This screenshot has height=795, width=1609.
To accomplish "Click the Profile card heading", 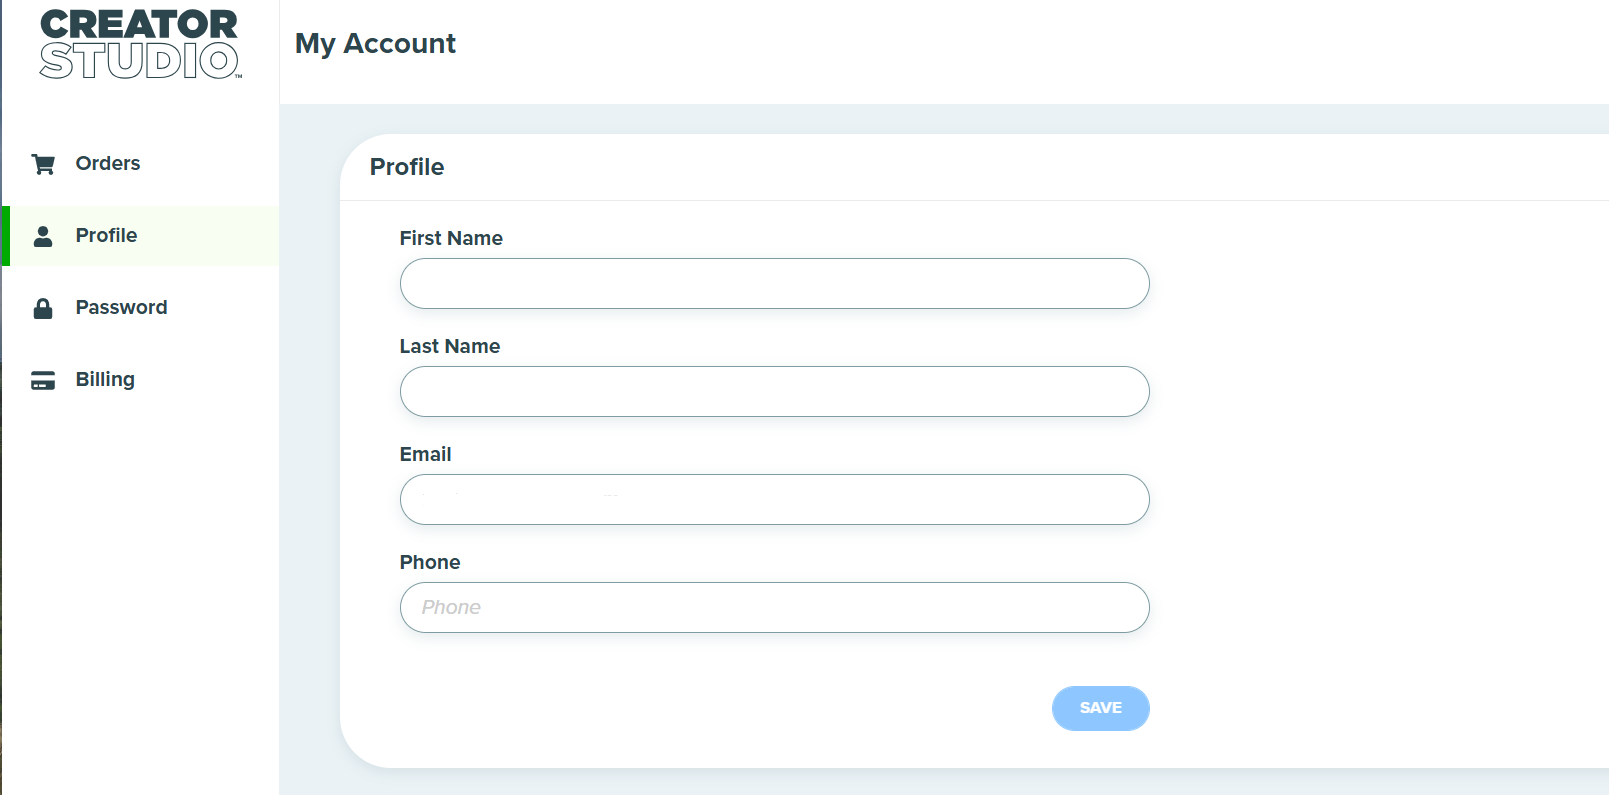I will pos(407,167).
